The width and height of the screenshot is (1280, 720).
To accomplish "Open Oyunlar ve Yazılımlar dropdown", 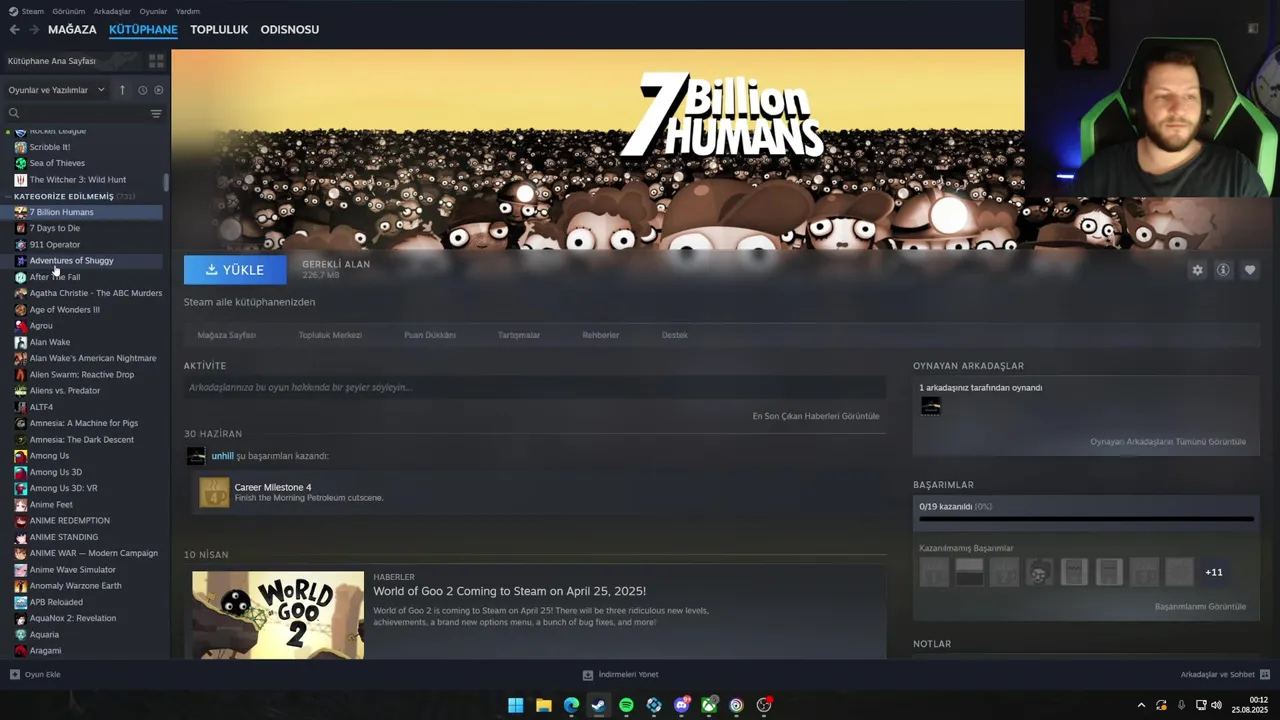I will click(57, 90).
